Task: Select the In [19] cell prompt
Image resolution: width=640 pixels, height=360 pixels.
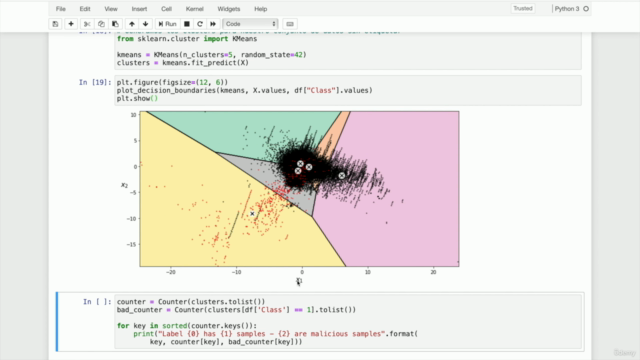Action: coord(95,82)
